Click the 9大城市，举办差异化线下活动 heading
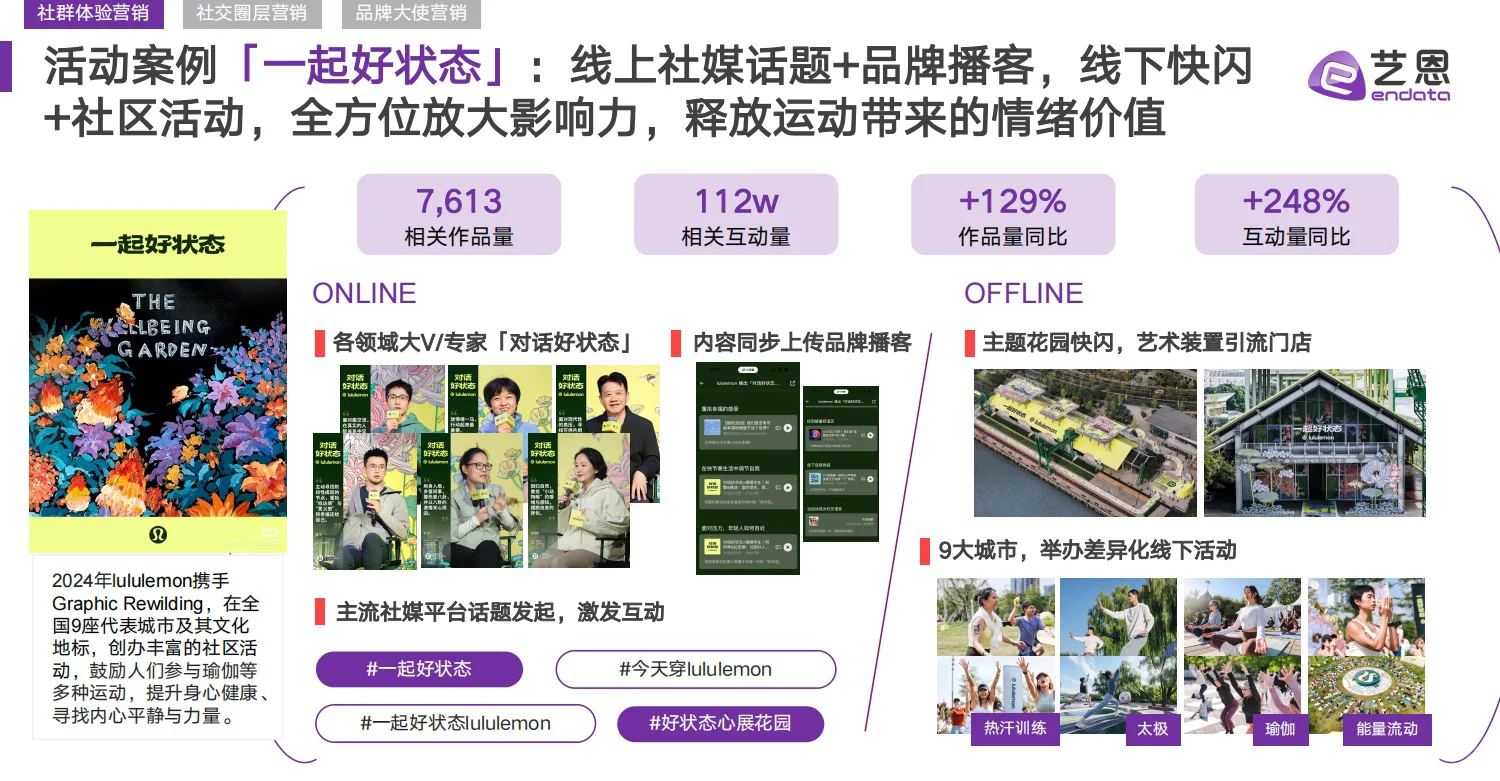 coord(1087,550)
